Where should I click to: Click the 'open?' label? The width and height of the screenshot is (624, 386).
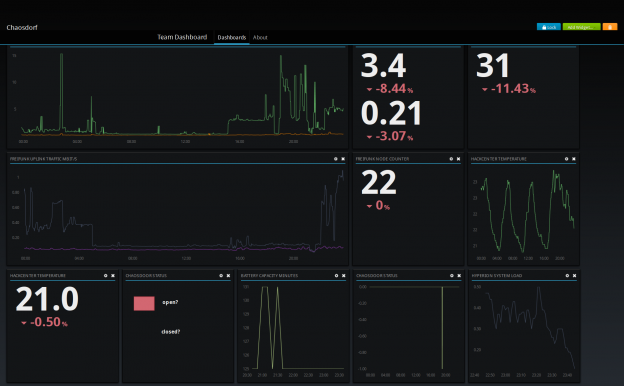(170, 302)
